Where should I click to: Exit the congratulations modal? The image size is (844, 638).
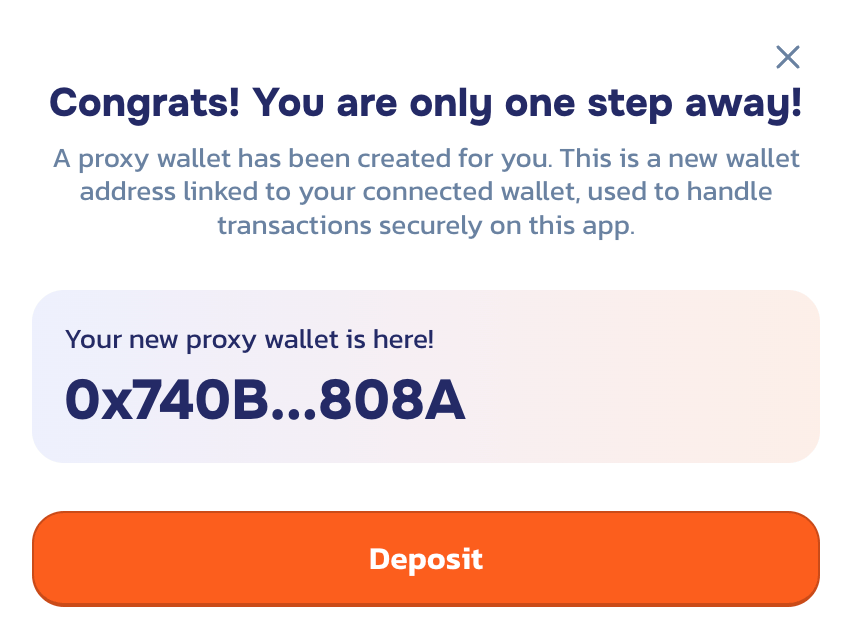(x=788, y=57)
